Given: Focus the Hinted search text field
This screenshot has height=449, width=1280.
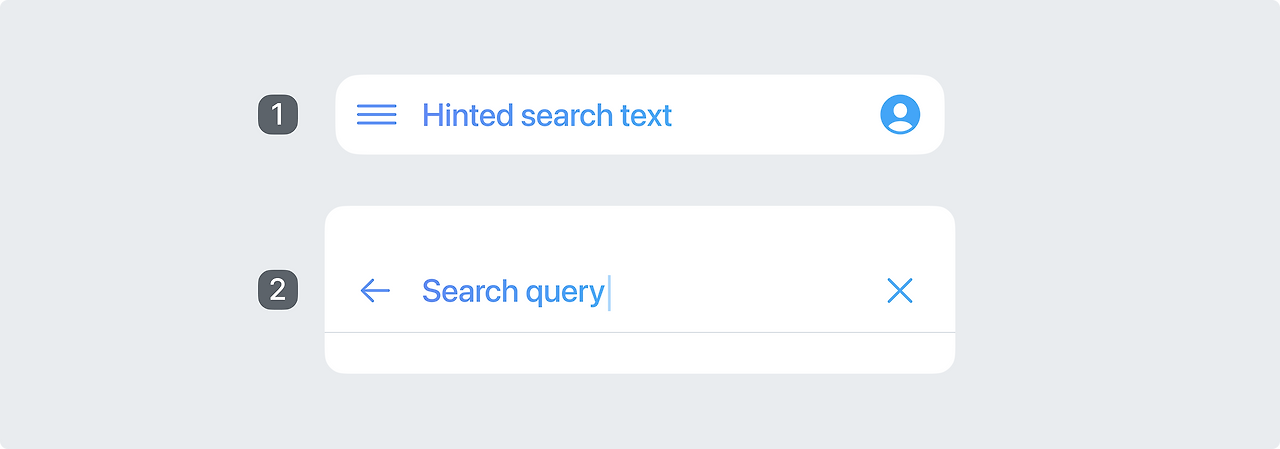Looking at the screenshot, I should pos(546,115).
